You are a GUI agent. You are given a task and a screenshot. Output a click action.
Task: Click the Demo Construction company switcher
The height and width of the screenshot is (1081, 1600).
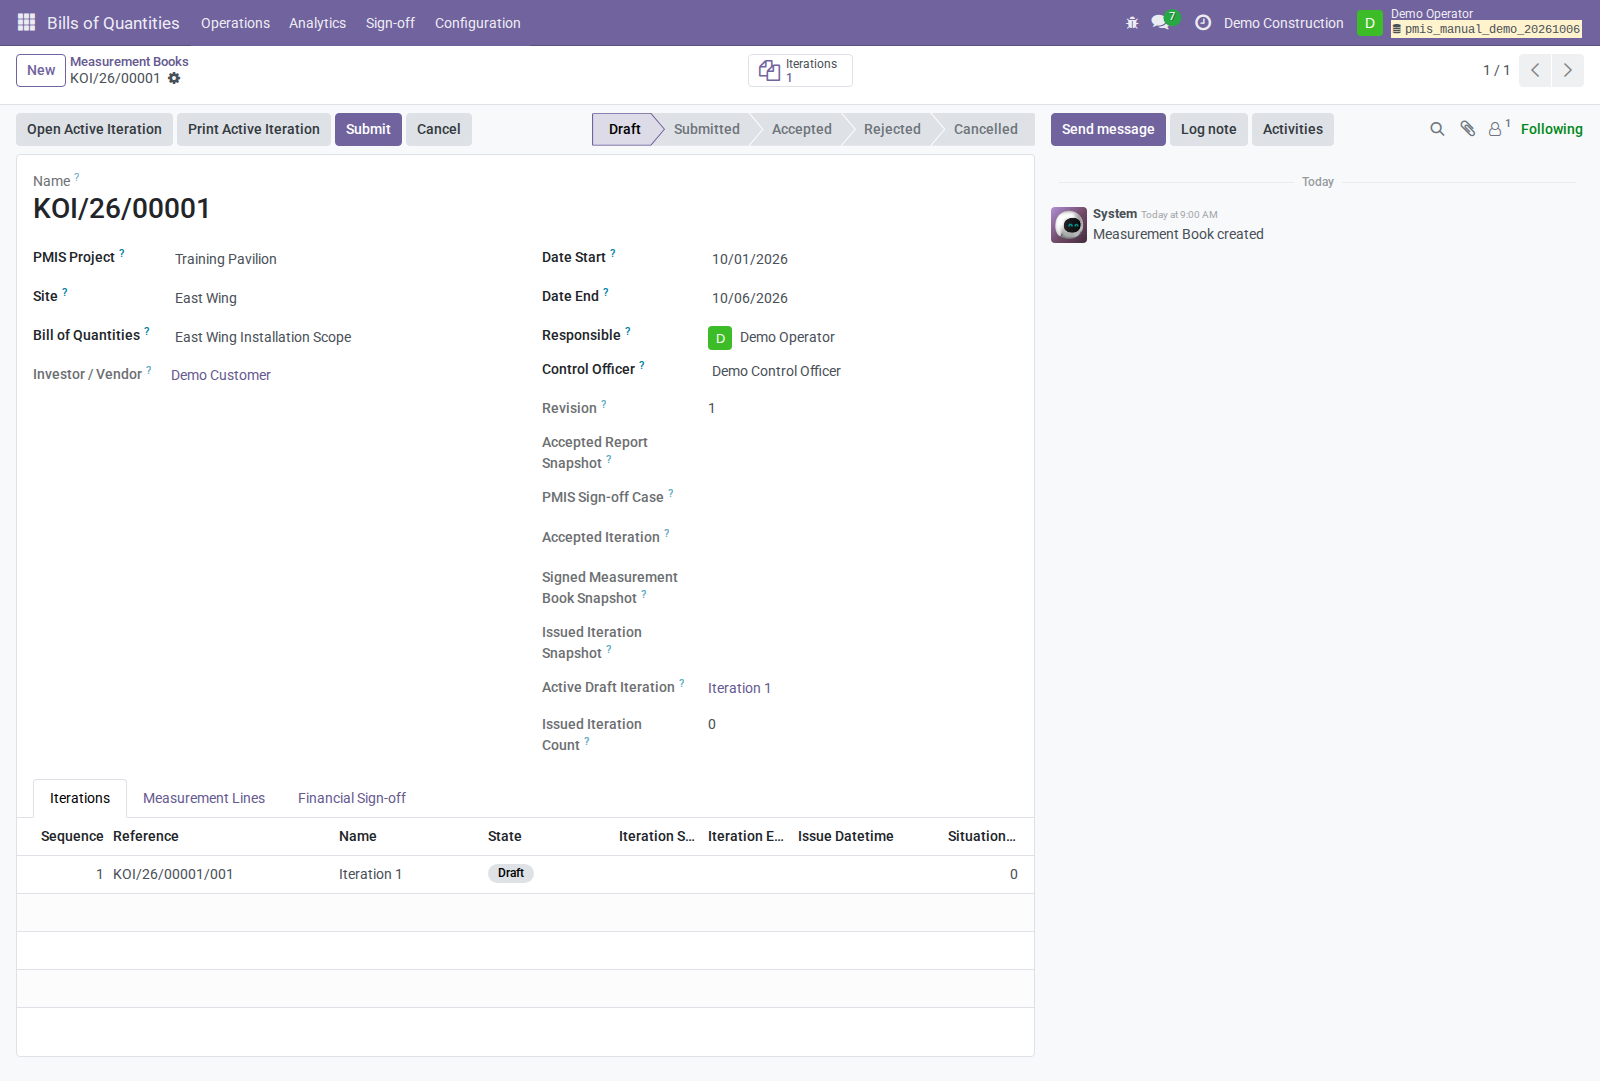[x=1283, y=23]
